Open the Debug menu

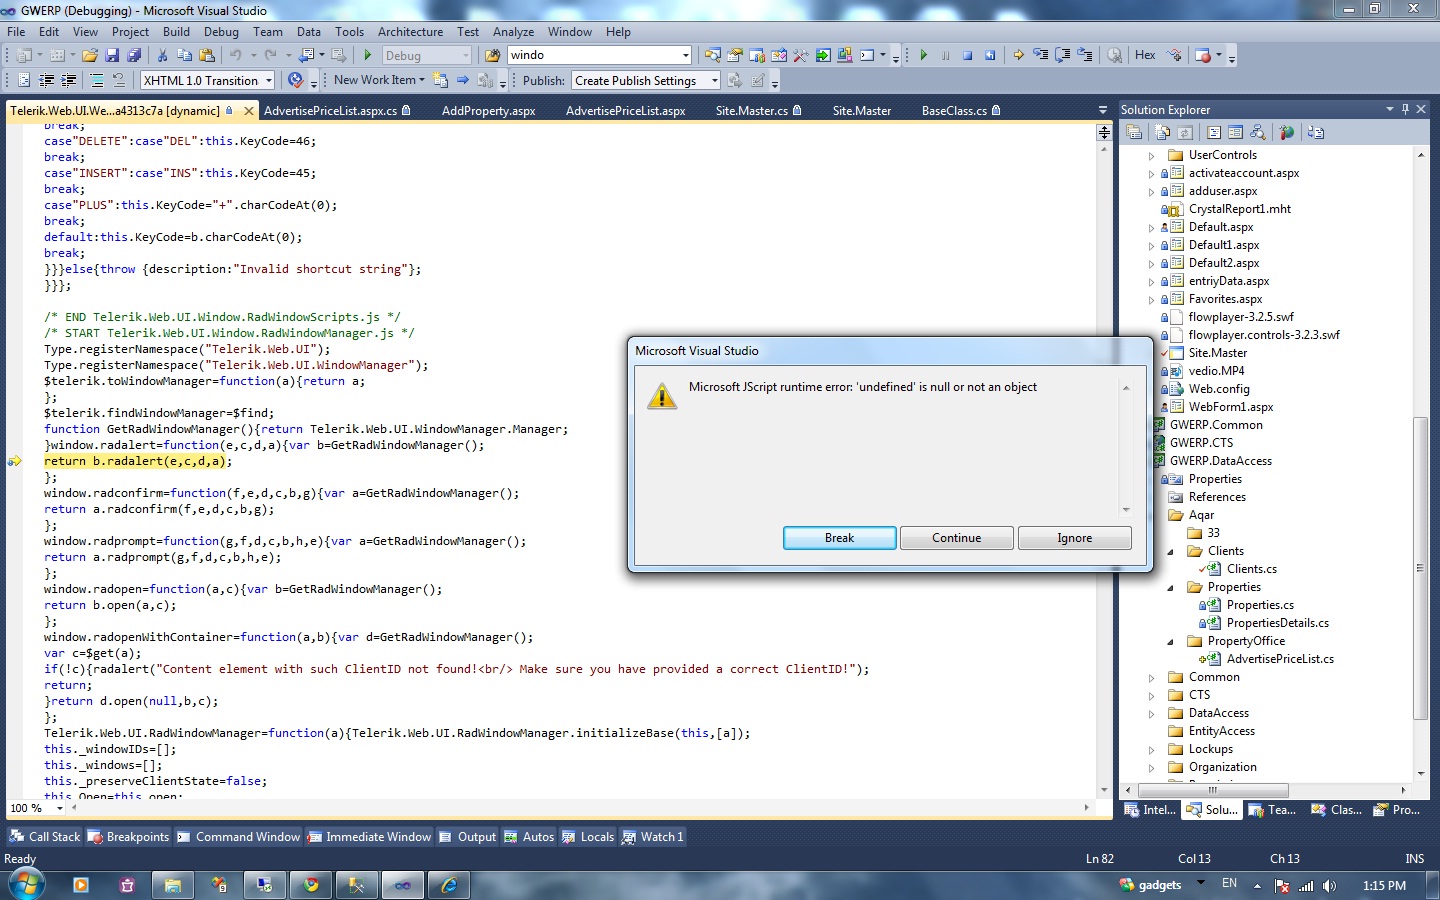[221, 32]
